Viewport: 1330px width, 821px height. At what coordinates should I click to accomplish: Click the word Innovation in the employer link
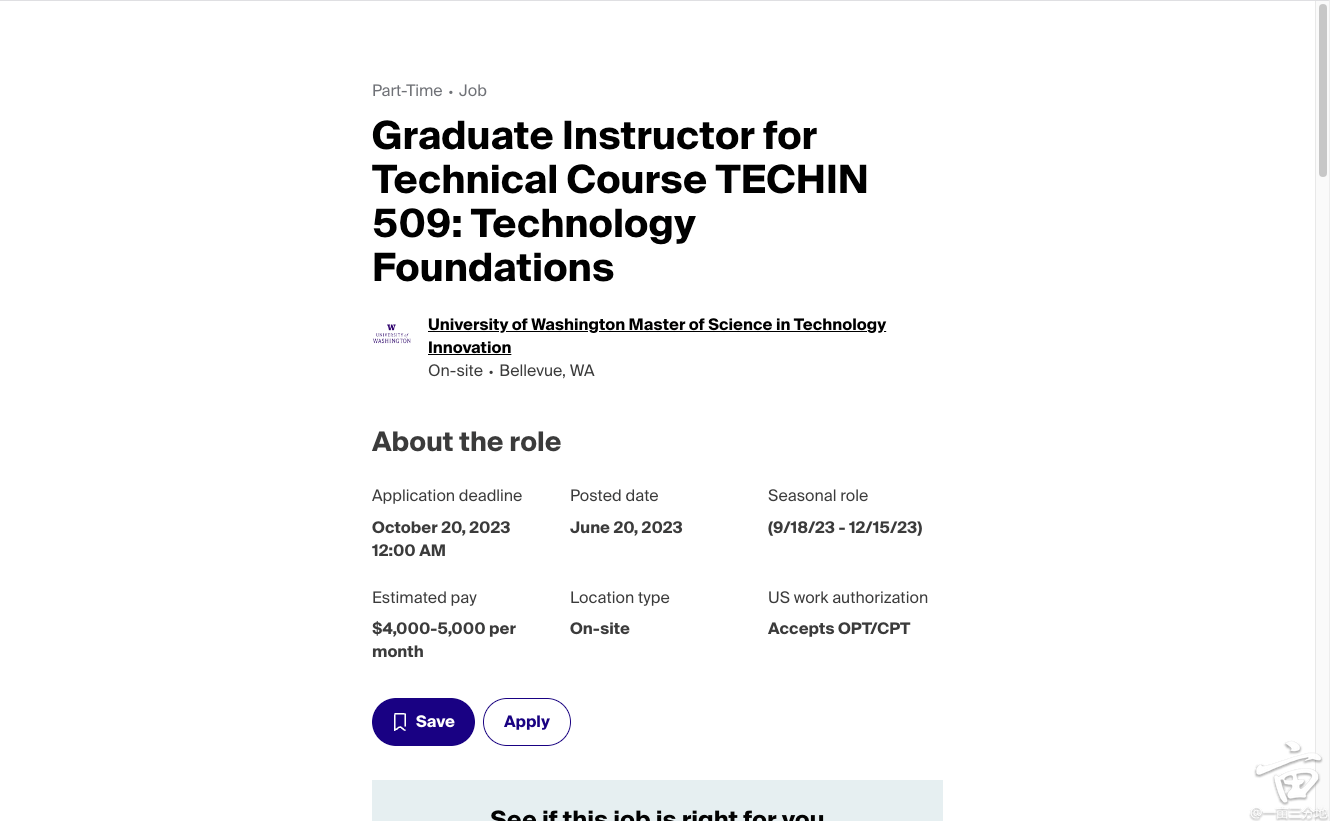tap(469, 347)
